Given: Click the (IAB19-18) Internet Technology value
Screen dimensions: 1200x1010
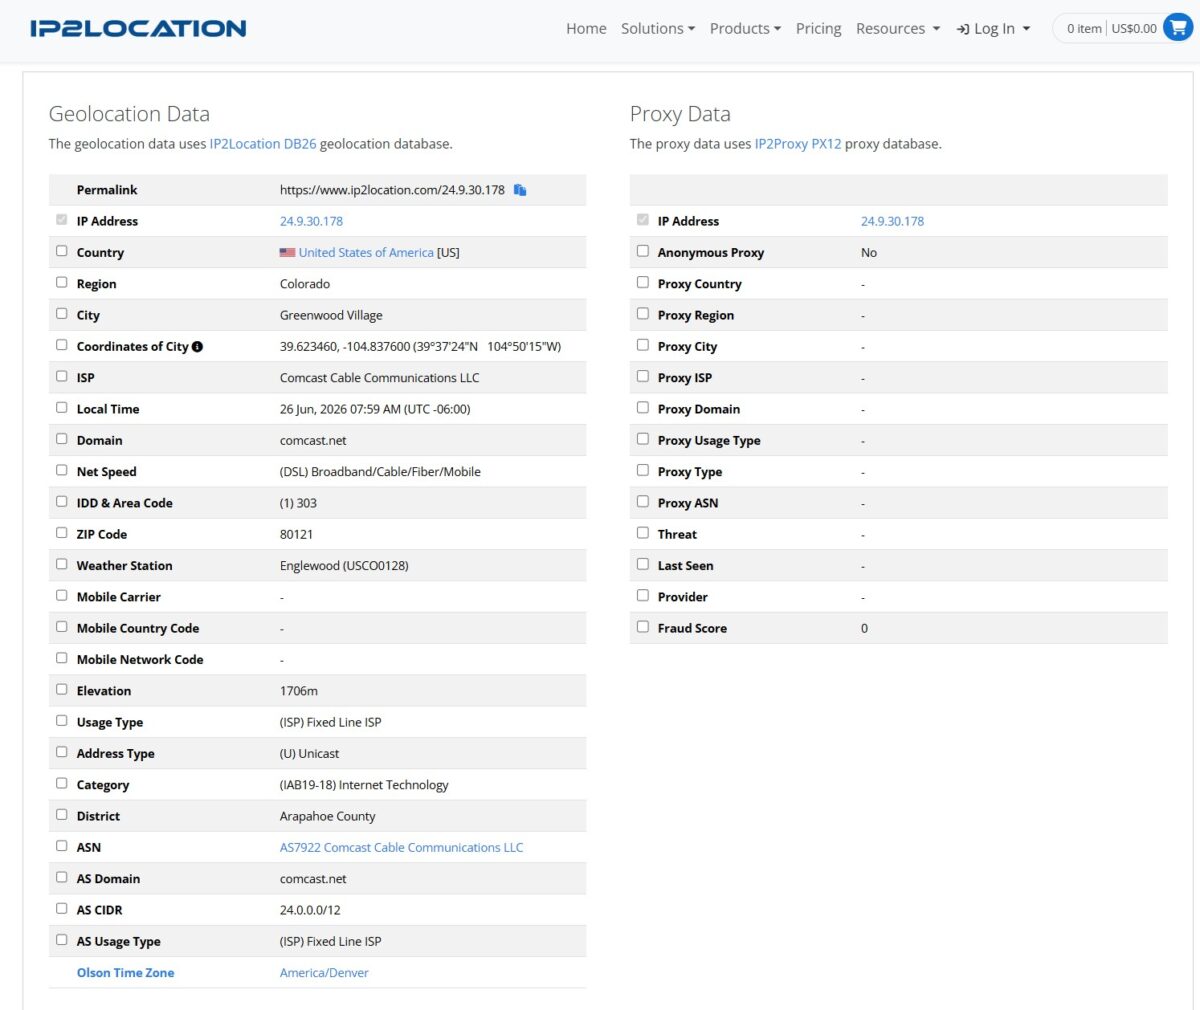Looking at the screenshot, I should coord(364,785).
